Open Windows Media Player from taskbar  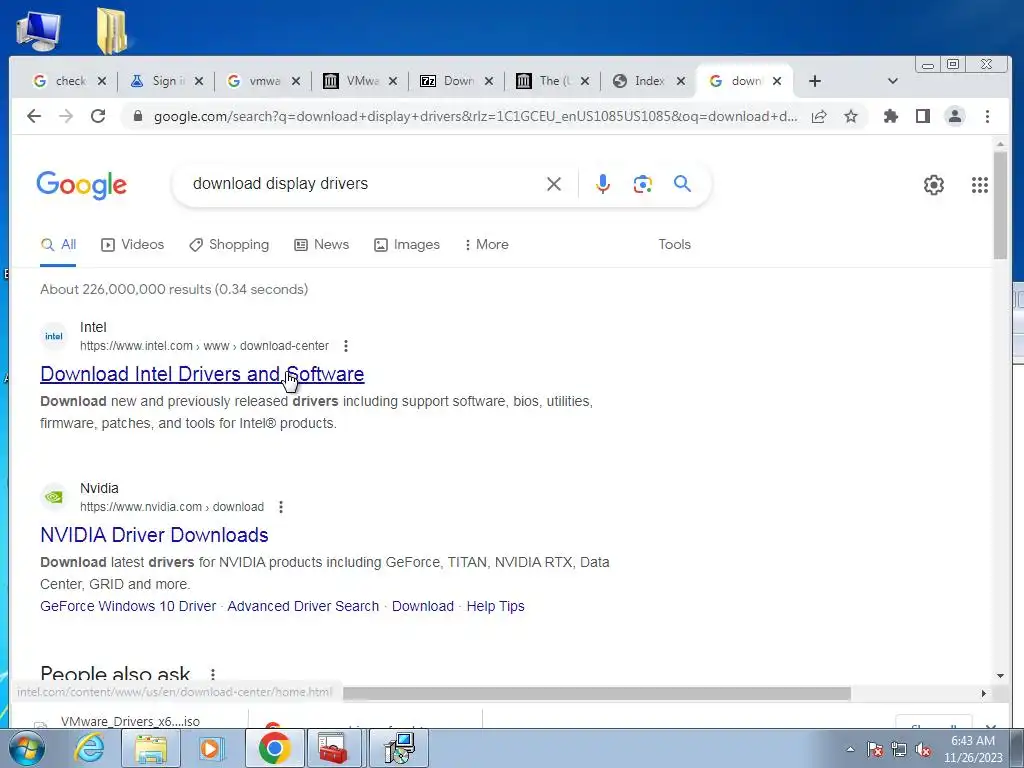point(210,748)
